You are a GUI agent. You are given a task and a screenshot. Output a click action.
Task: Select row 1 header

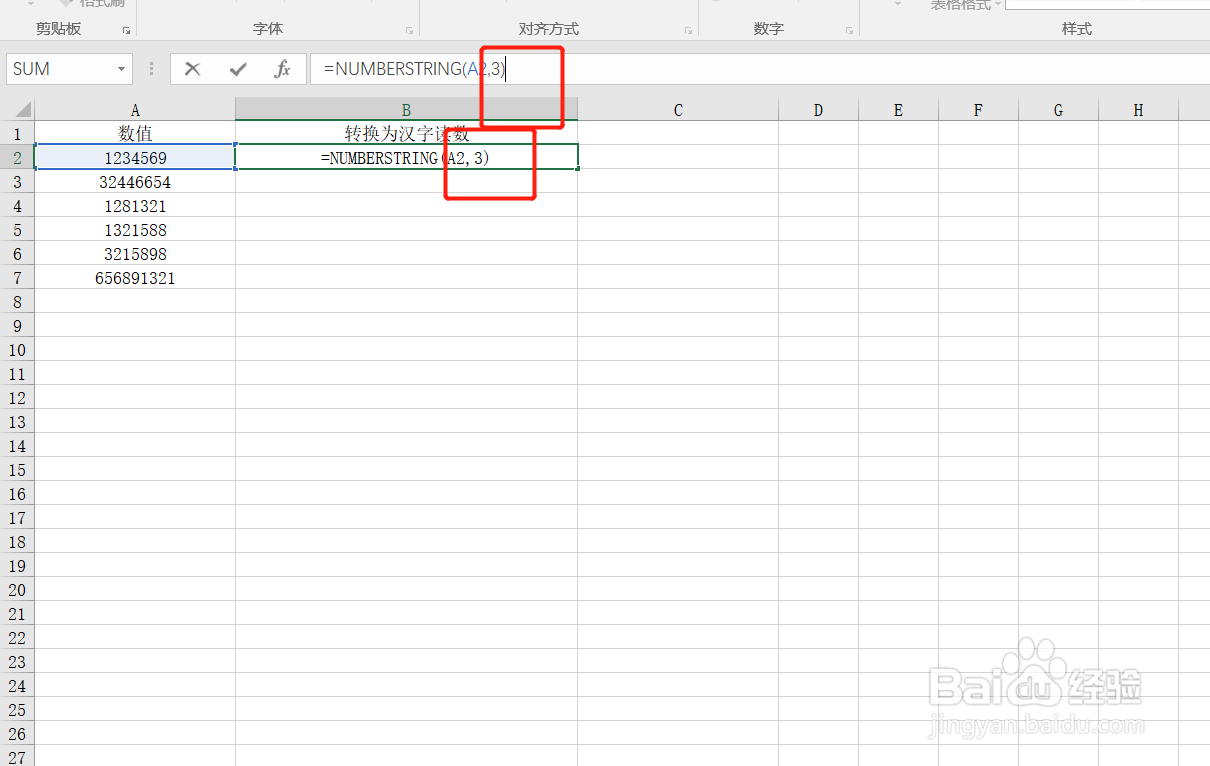pyautogui.click(x=17, y=133)
